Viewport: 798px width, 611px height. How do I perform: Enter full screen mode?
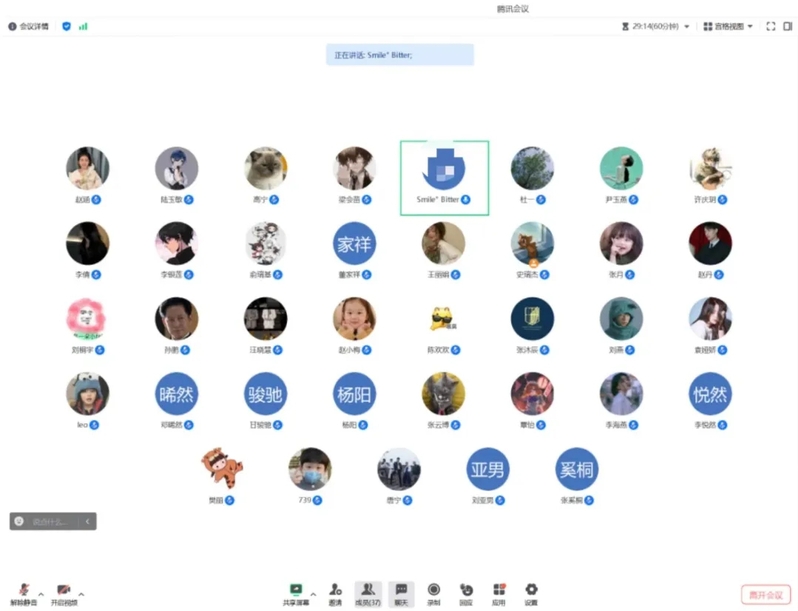click(771, 27)
